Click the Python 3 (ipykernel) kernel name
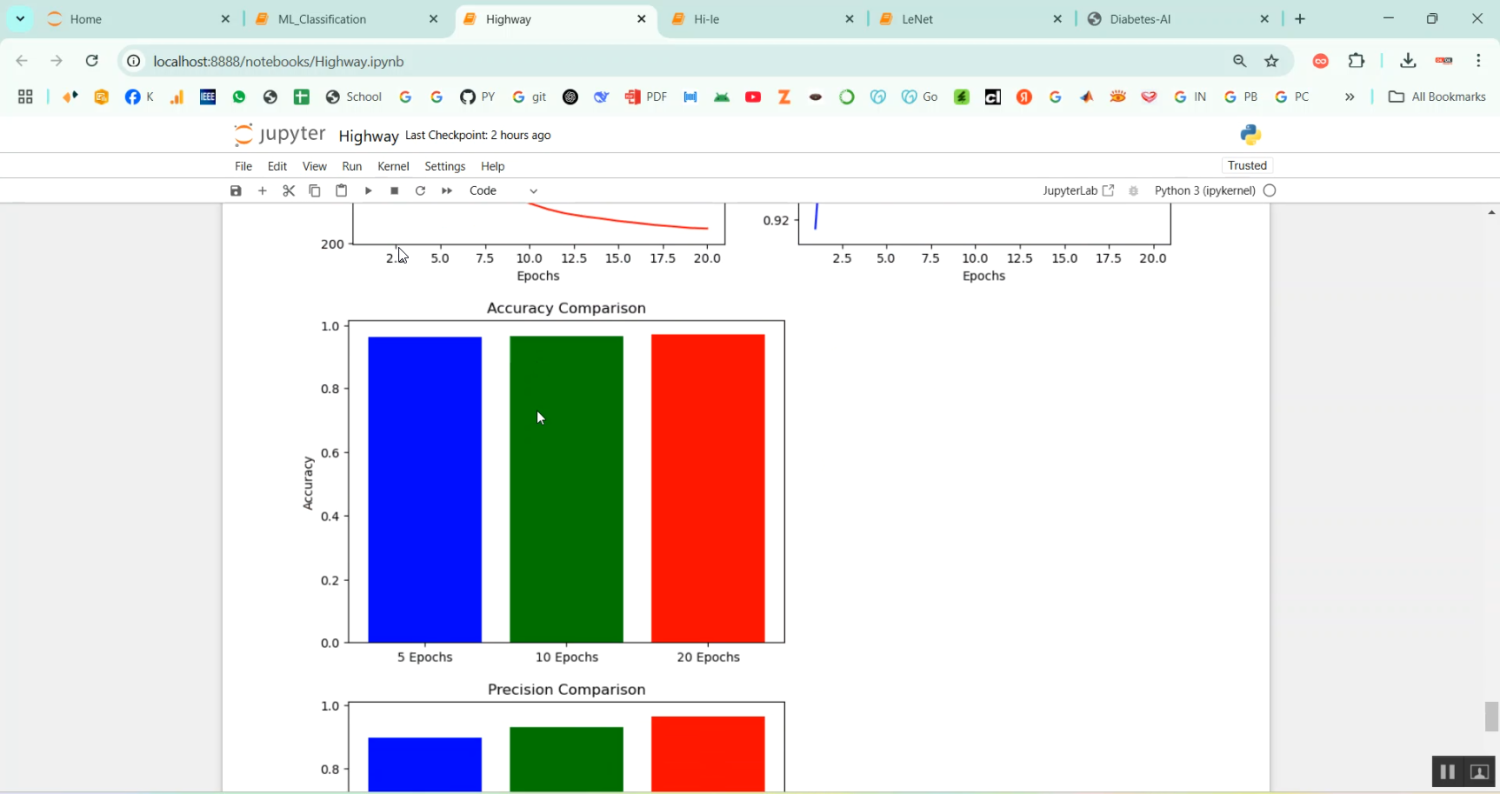 (x=1204, y=191)
